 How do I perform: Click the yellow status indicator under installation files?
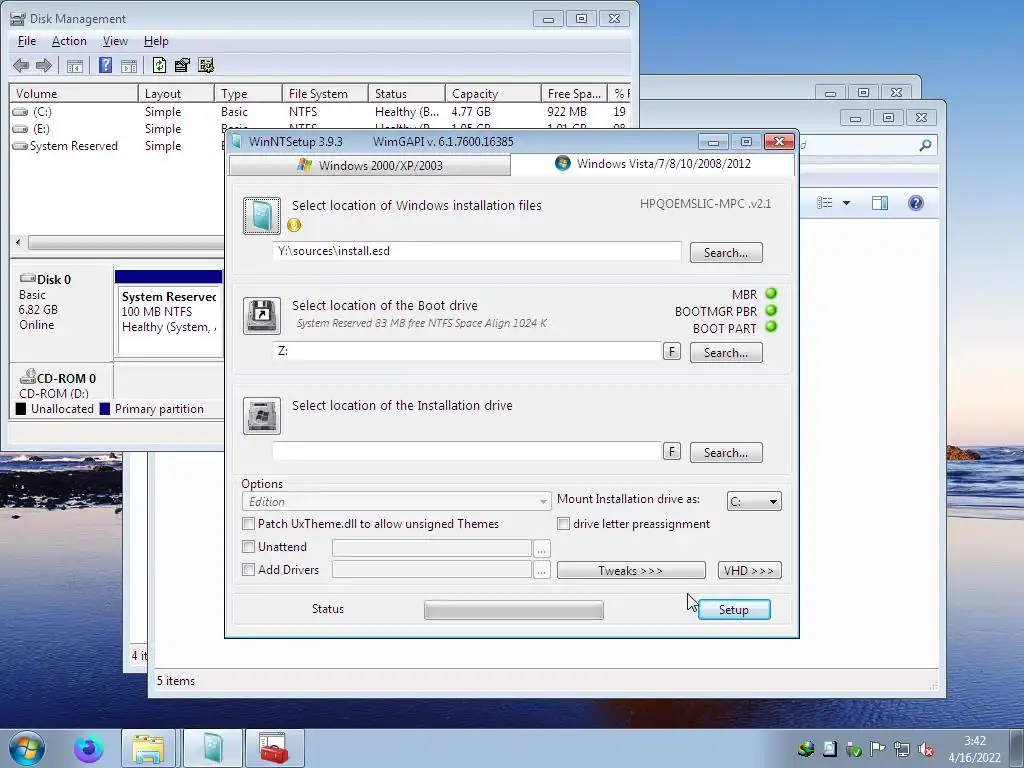[x=294, y=225]
